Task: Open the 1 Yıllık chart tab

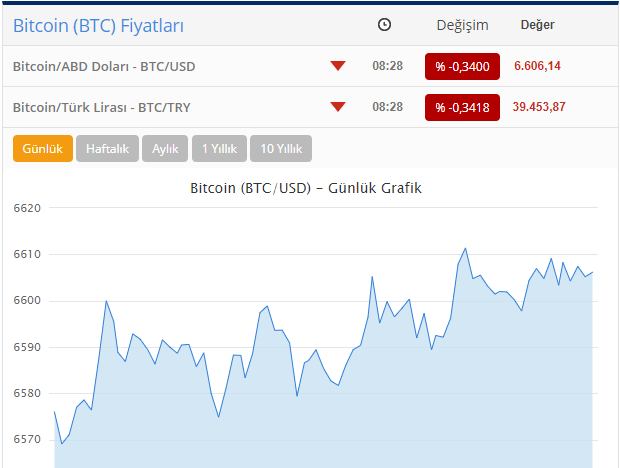Action: point(219,149)
